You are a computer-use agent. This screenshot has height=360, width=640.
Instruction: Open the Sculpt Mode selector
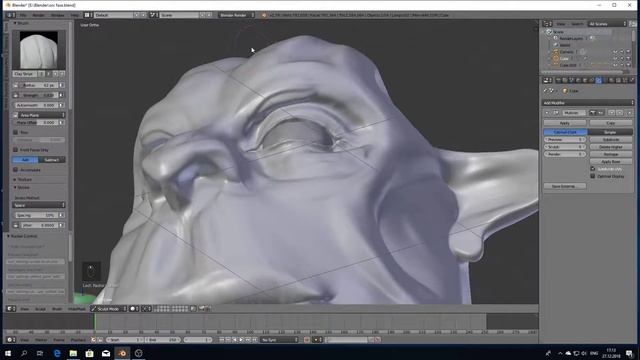click(x=108, y=309)
